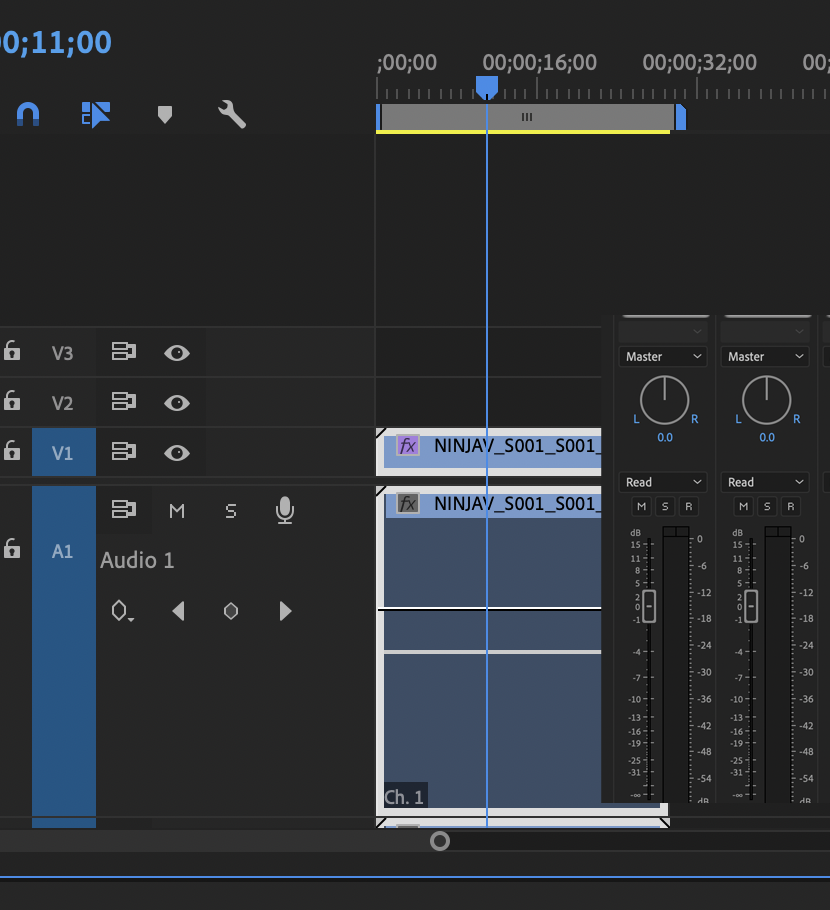This screenshot has width=830, height=910.
Task: Lock track V2 with the padlock icon
Action: pos(11,402)
